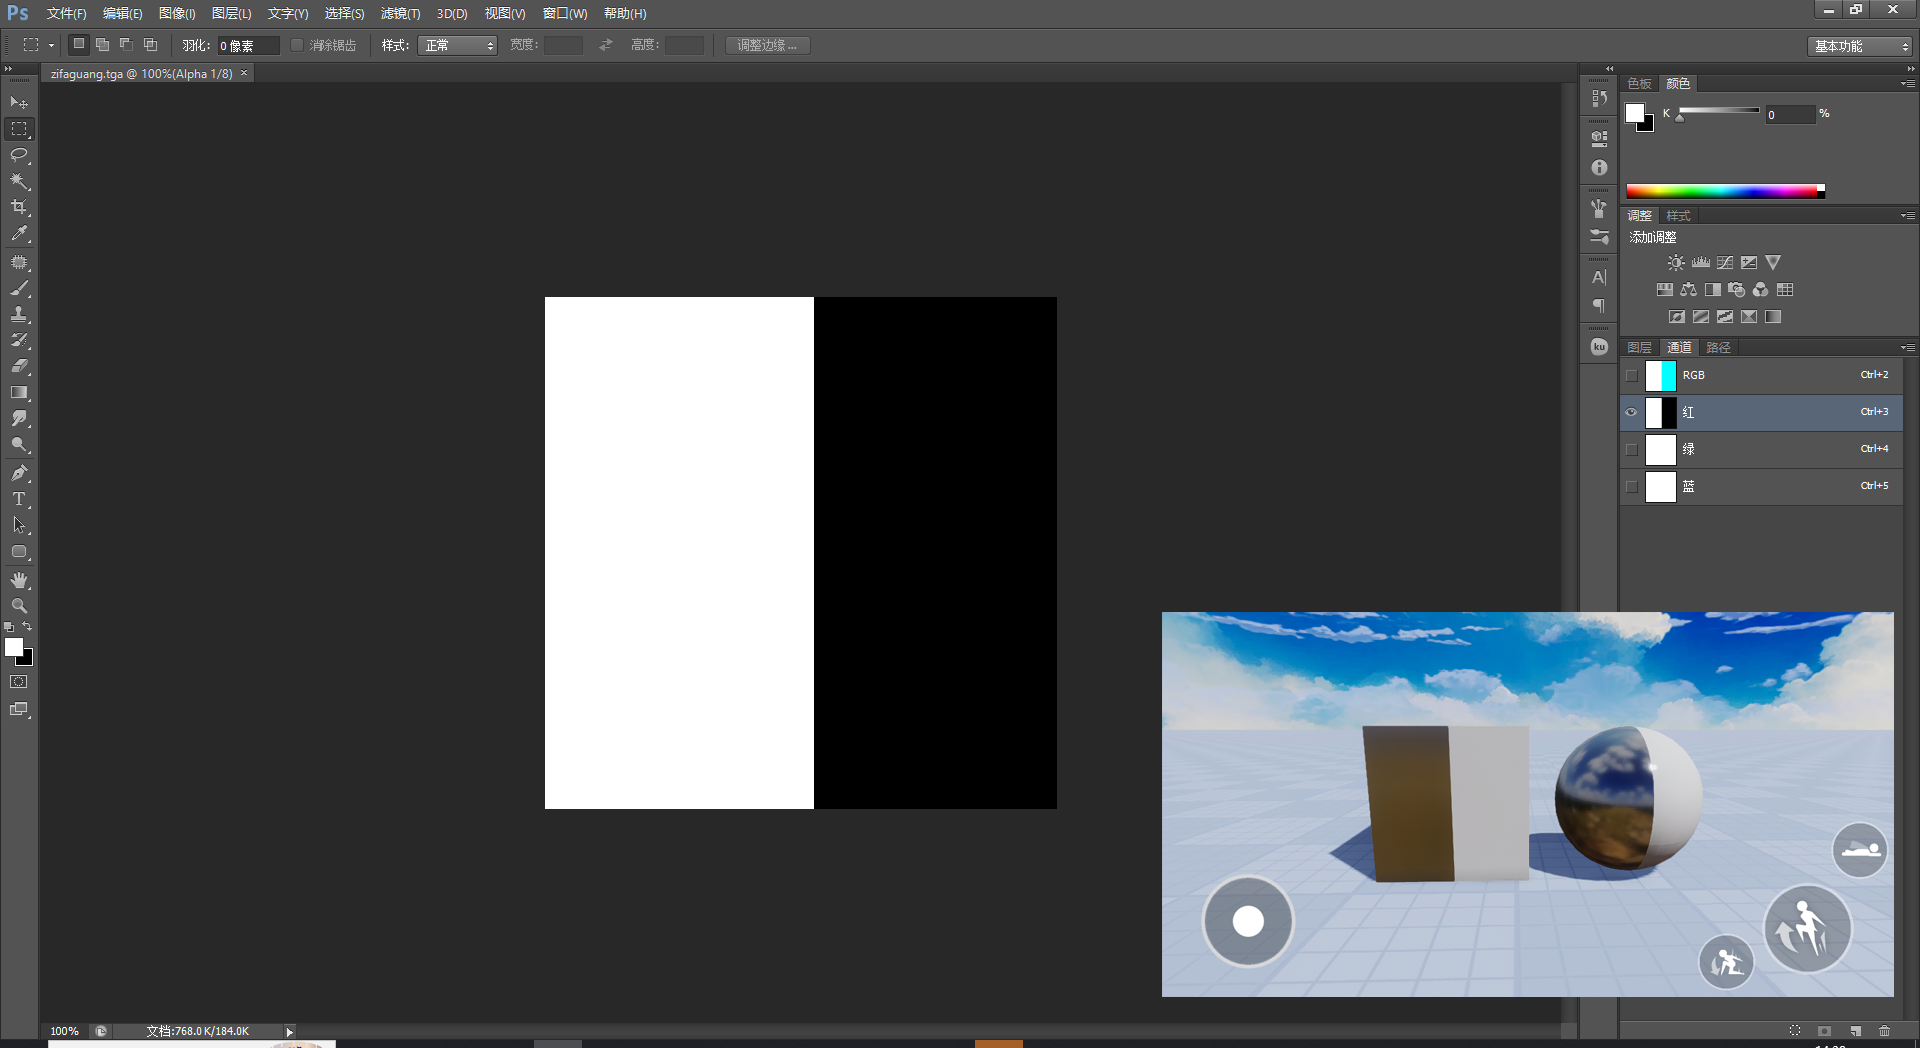
Task: Toggle Quick Mask mode icon
Action: click(x=19, y=682)
